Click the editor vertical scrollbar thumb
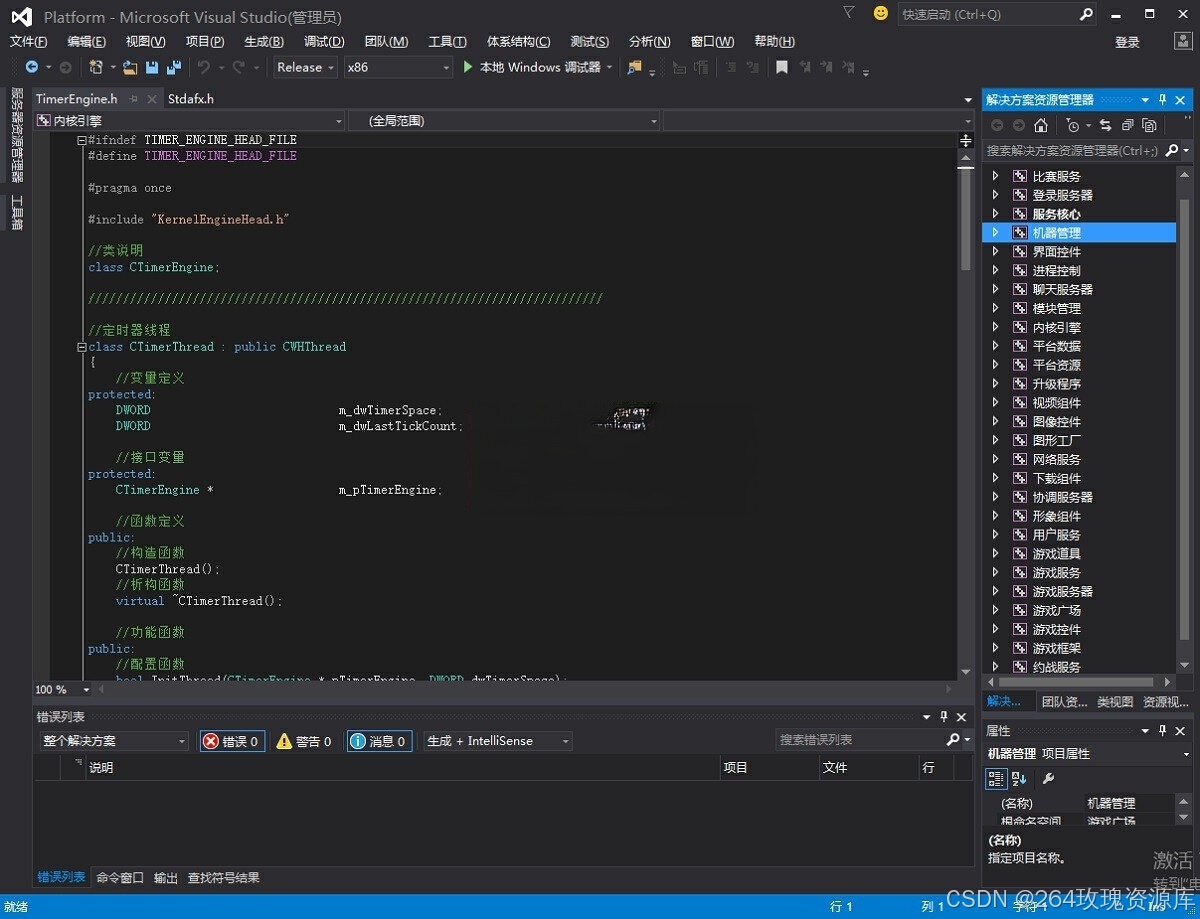1200x919 pixels. point(966,218)
